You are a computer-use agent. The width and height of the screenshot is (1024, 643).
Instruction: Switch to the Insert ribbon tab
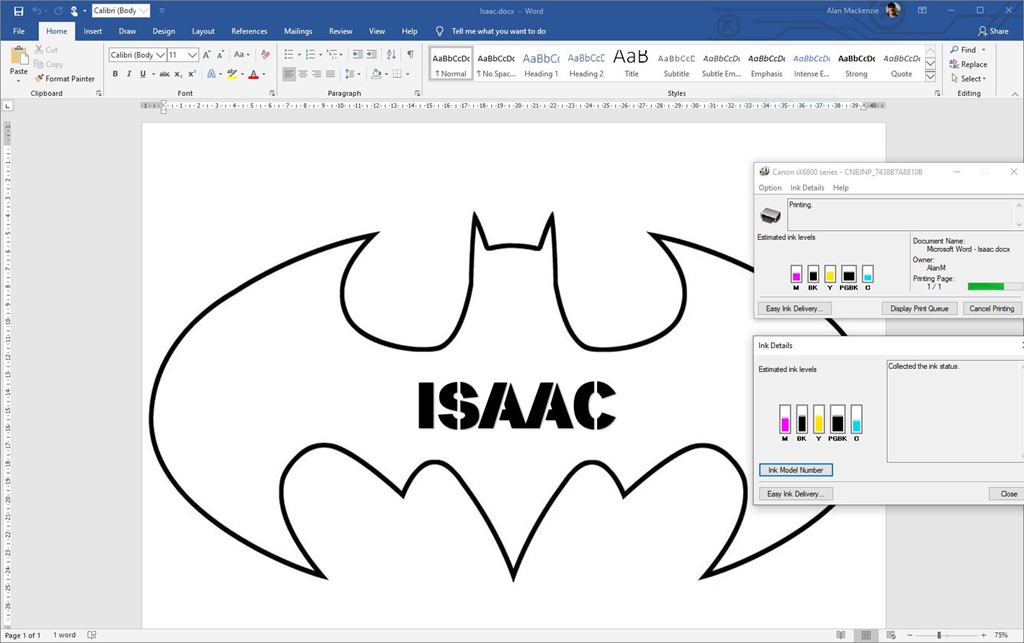tap(92, 31)
